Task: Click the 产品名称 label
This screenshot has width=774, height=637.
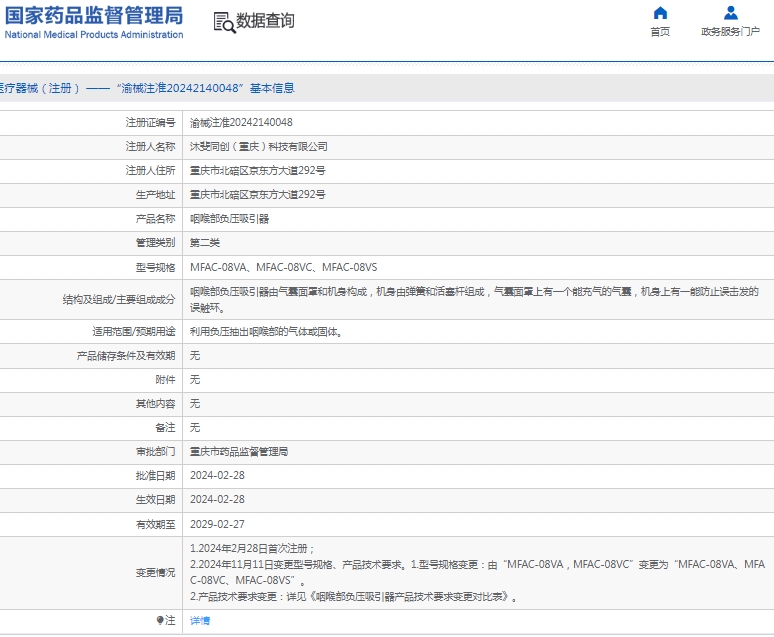Action: tap(155, 219)
